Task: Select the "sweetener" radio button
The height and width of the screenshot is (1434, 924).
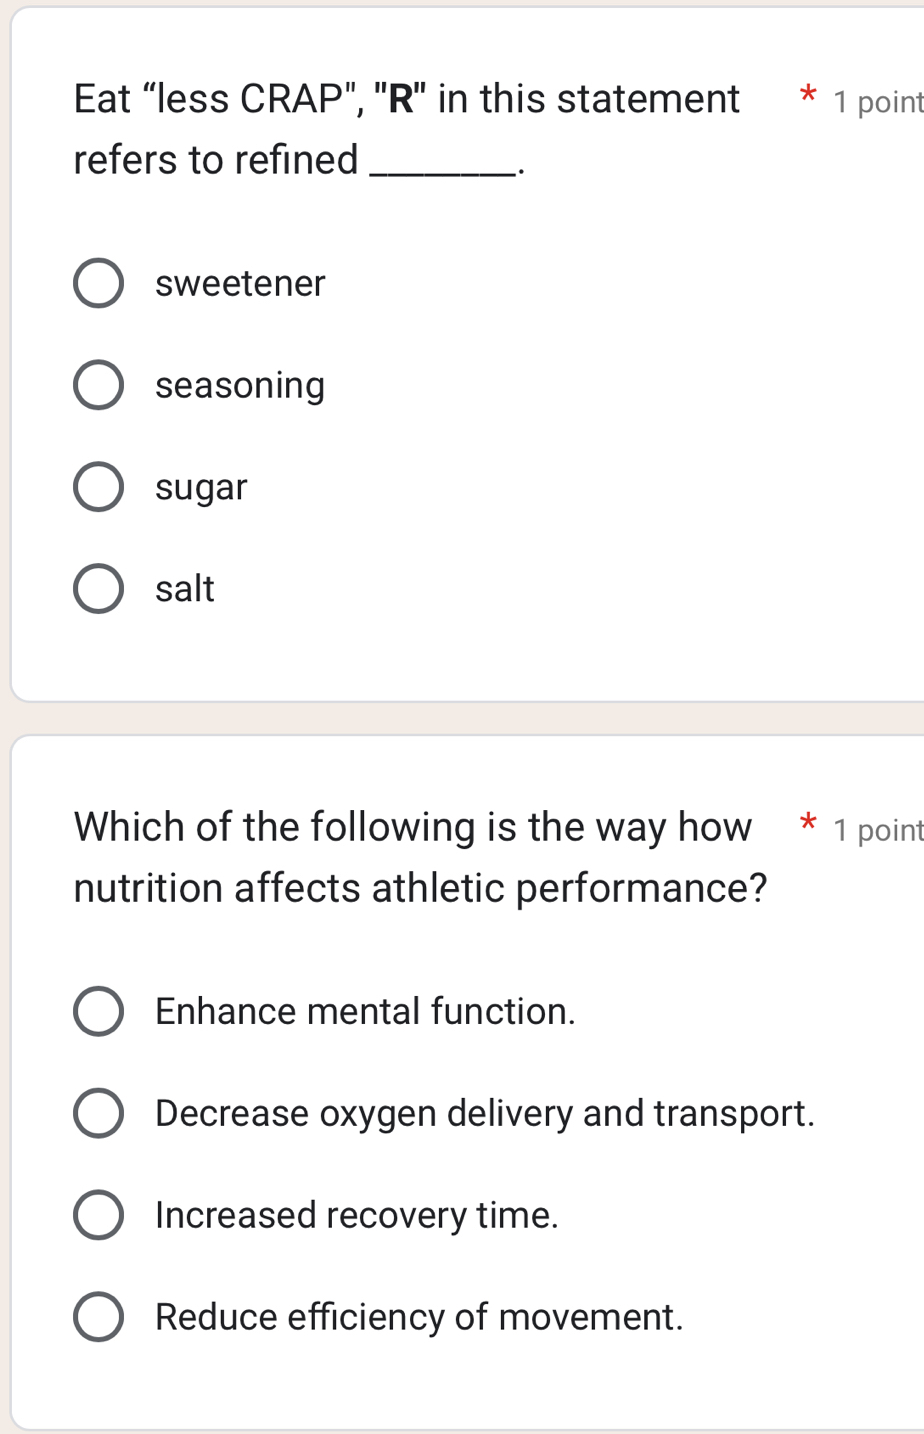Action: 97,283
